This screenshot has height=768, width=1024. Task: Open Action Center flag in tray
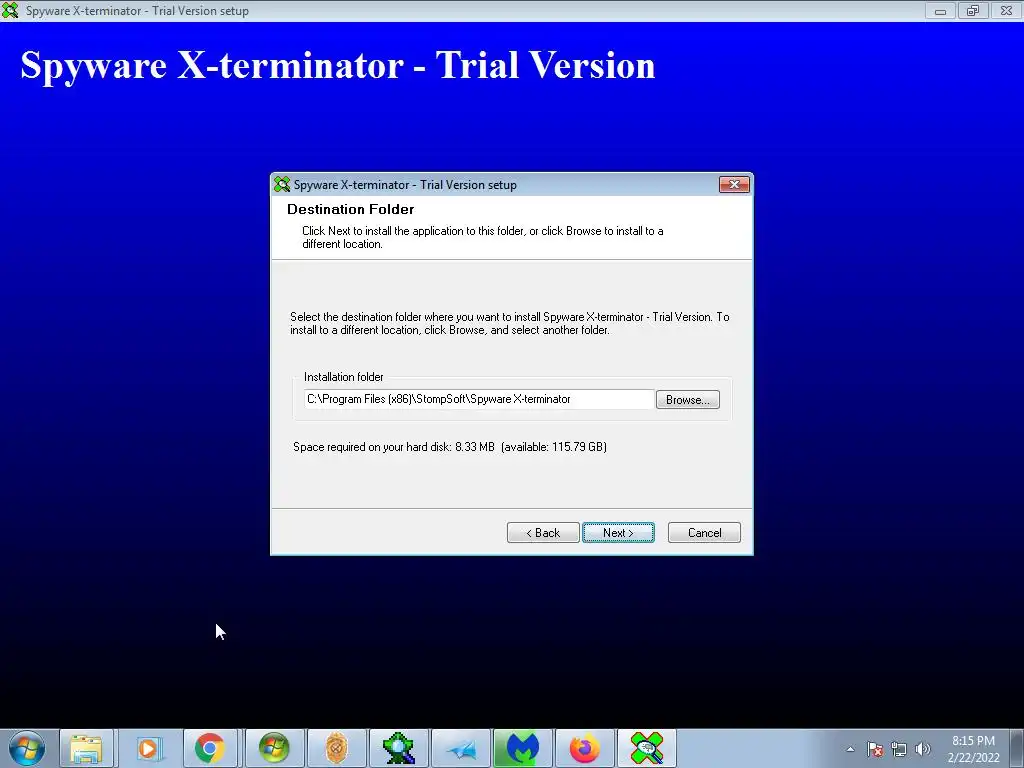coord(875,749)
